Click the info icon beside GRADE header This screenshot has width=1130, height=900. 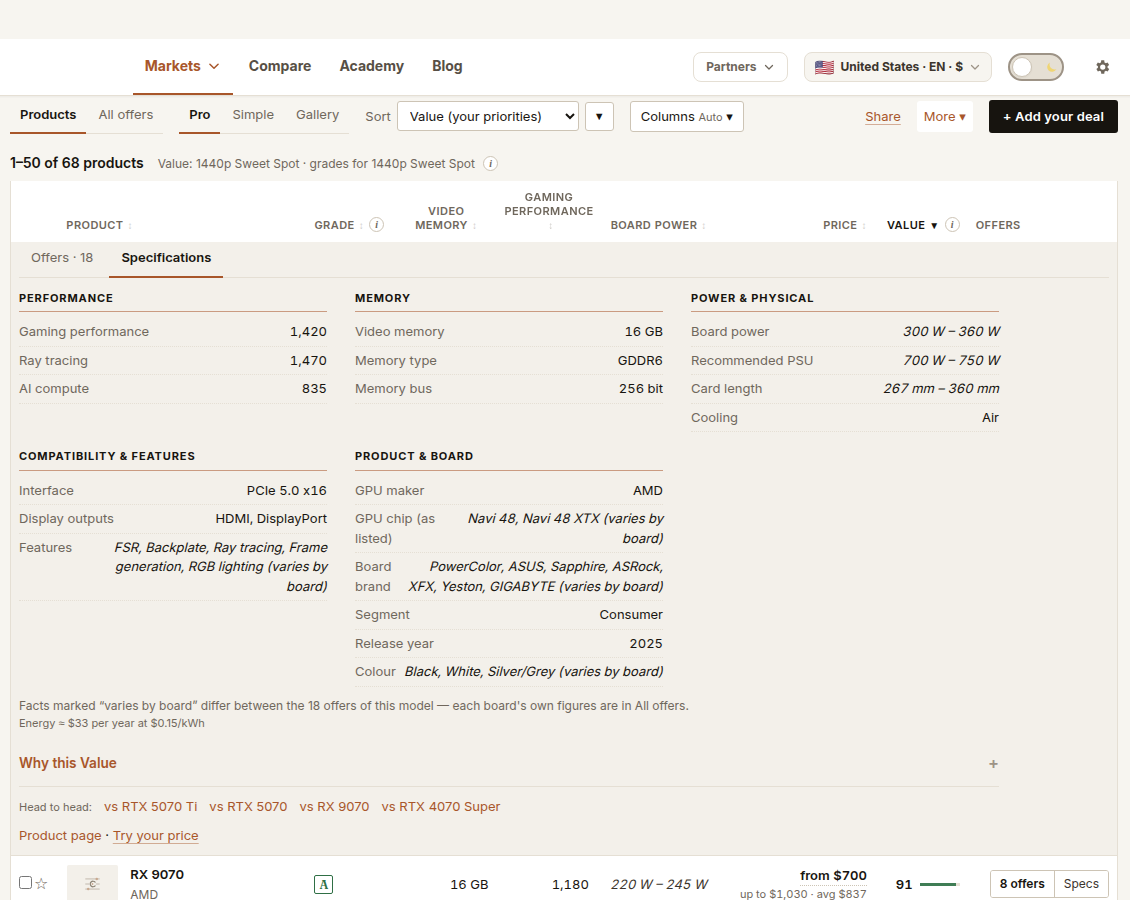click(x=376, y=225)
